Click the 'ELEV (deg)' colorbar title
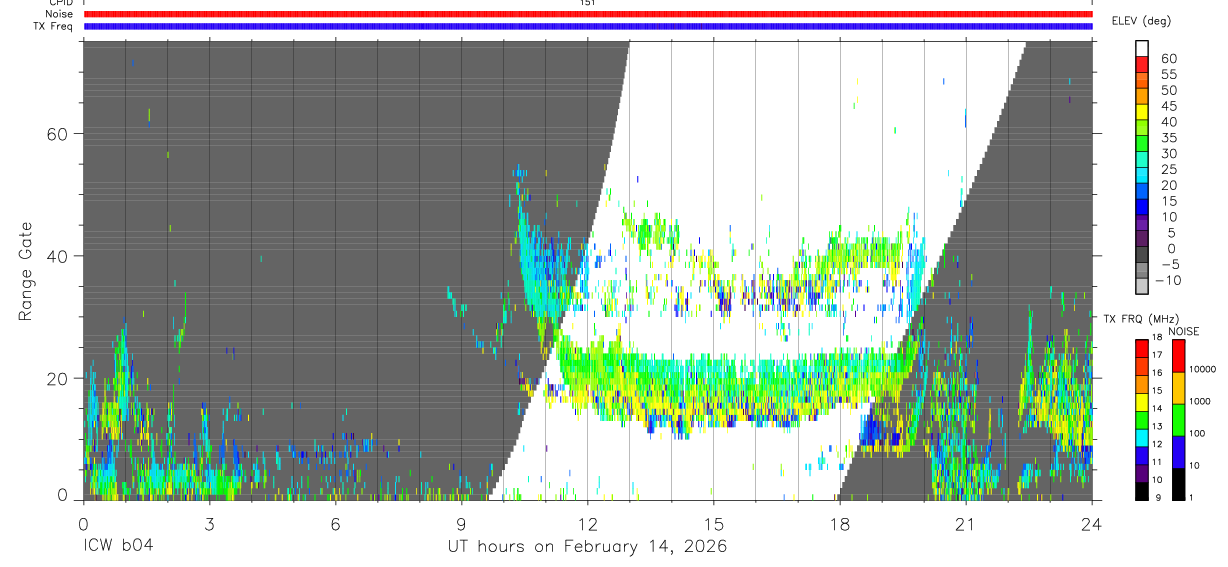 tap(1141, 21)
